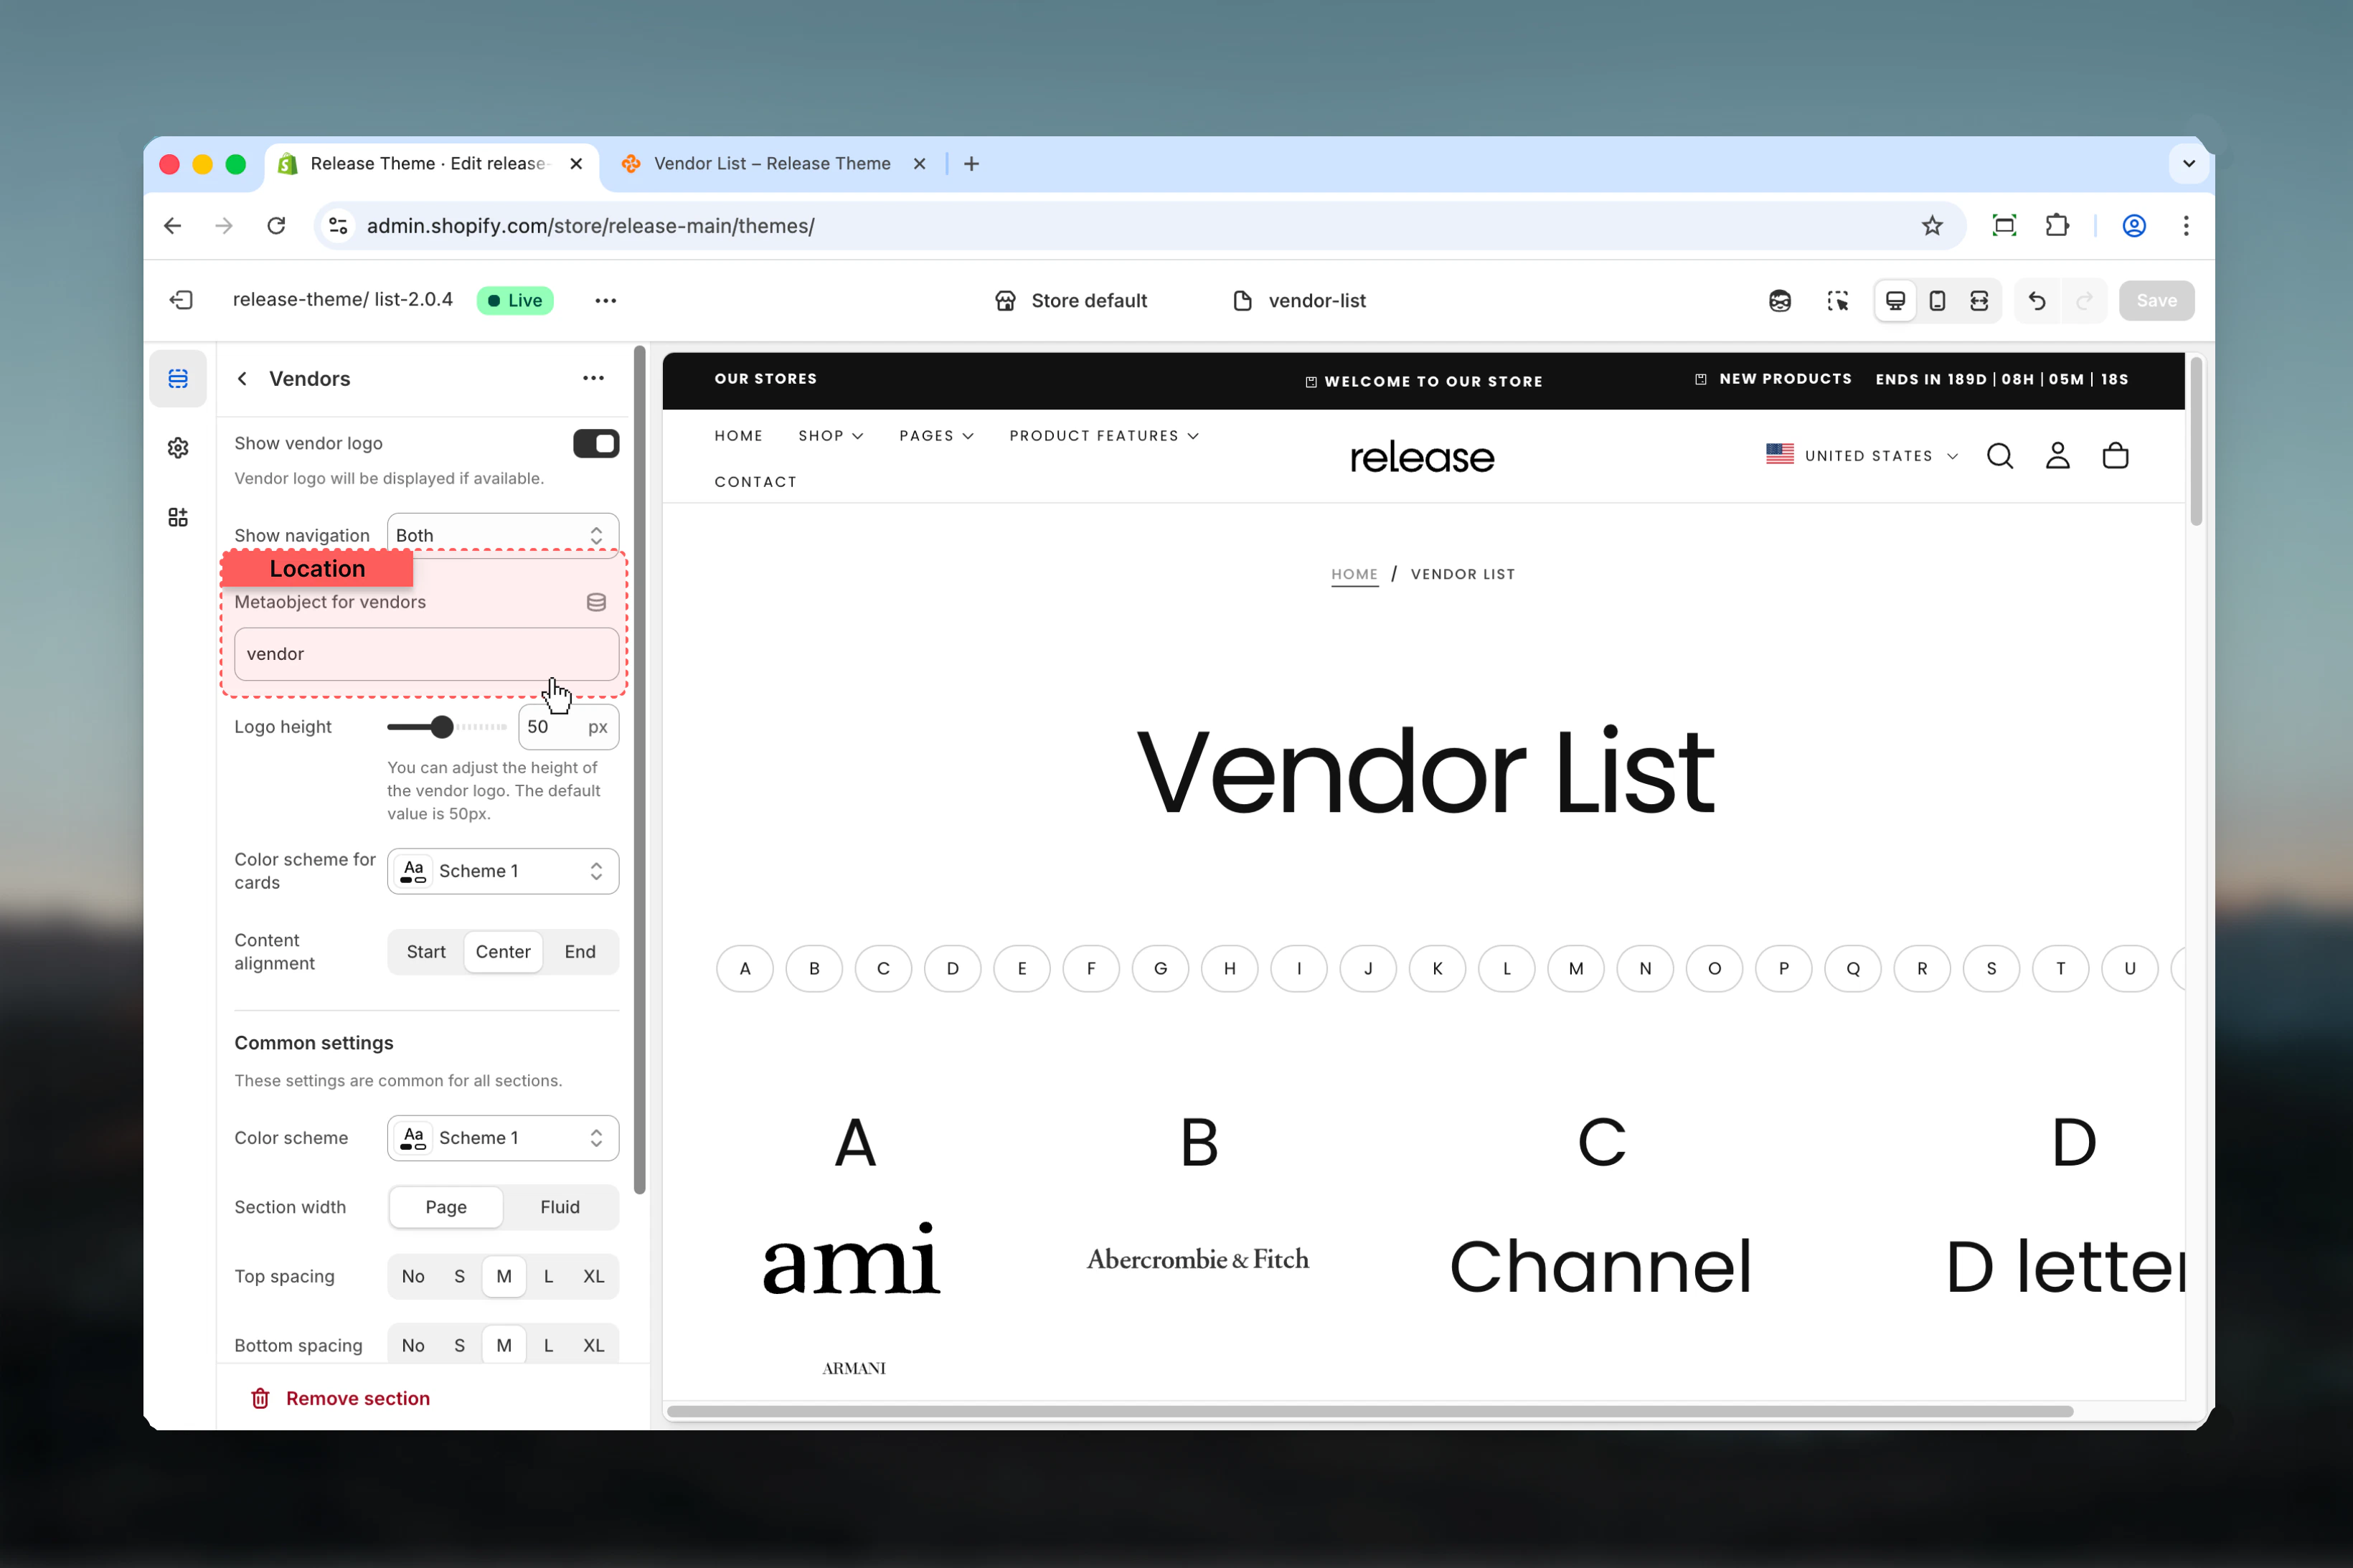Reload the page

click(277, 226)
